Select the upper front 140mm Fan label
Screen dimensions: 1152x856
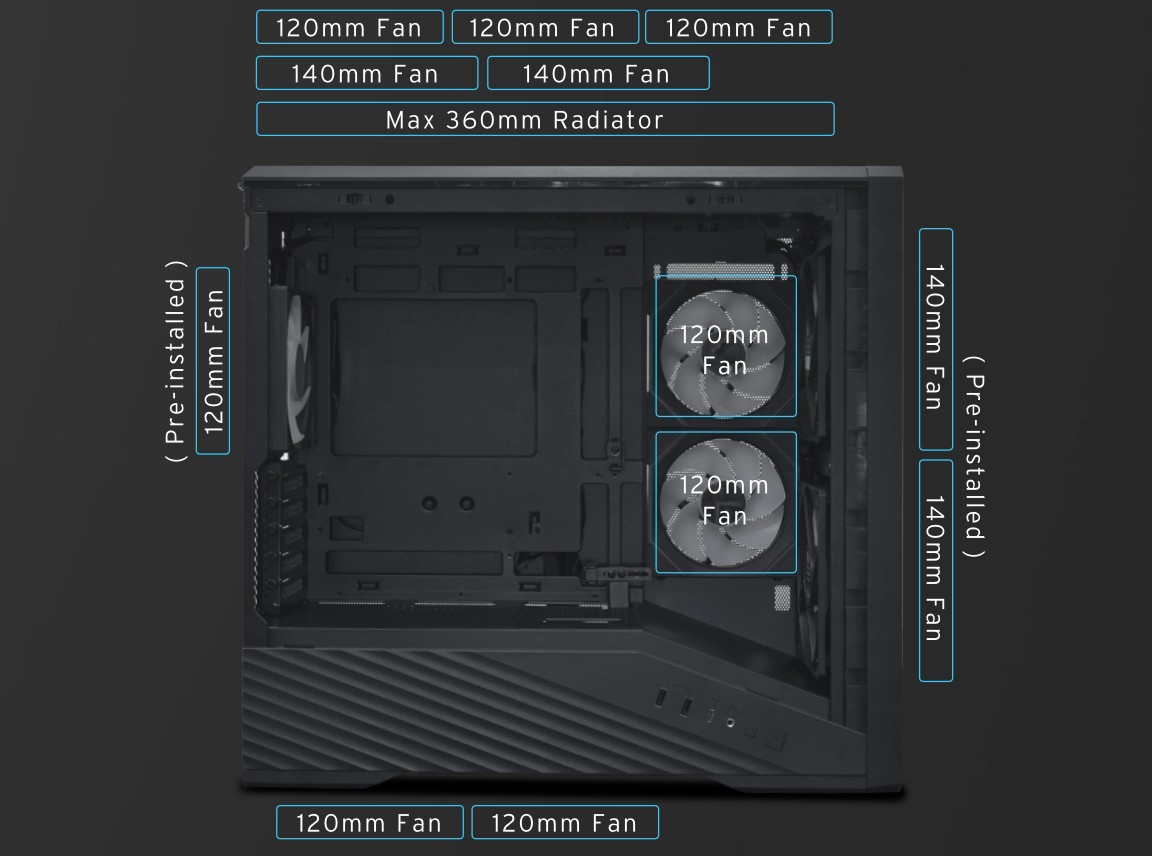click(x=936, y=339)
